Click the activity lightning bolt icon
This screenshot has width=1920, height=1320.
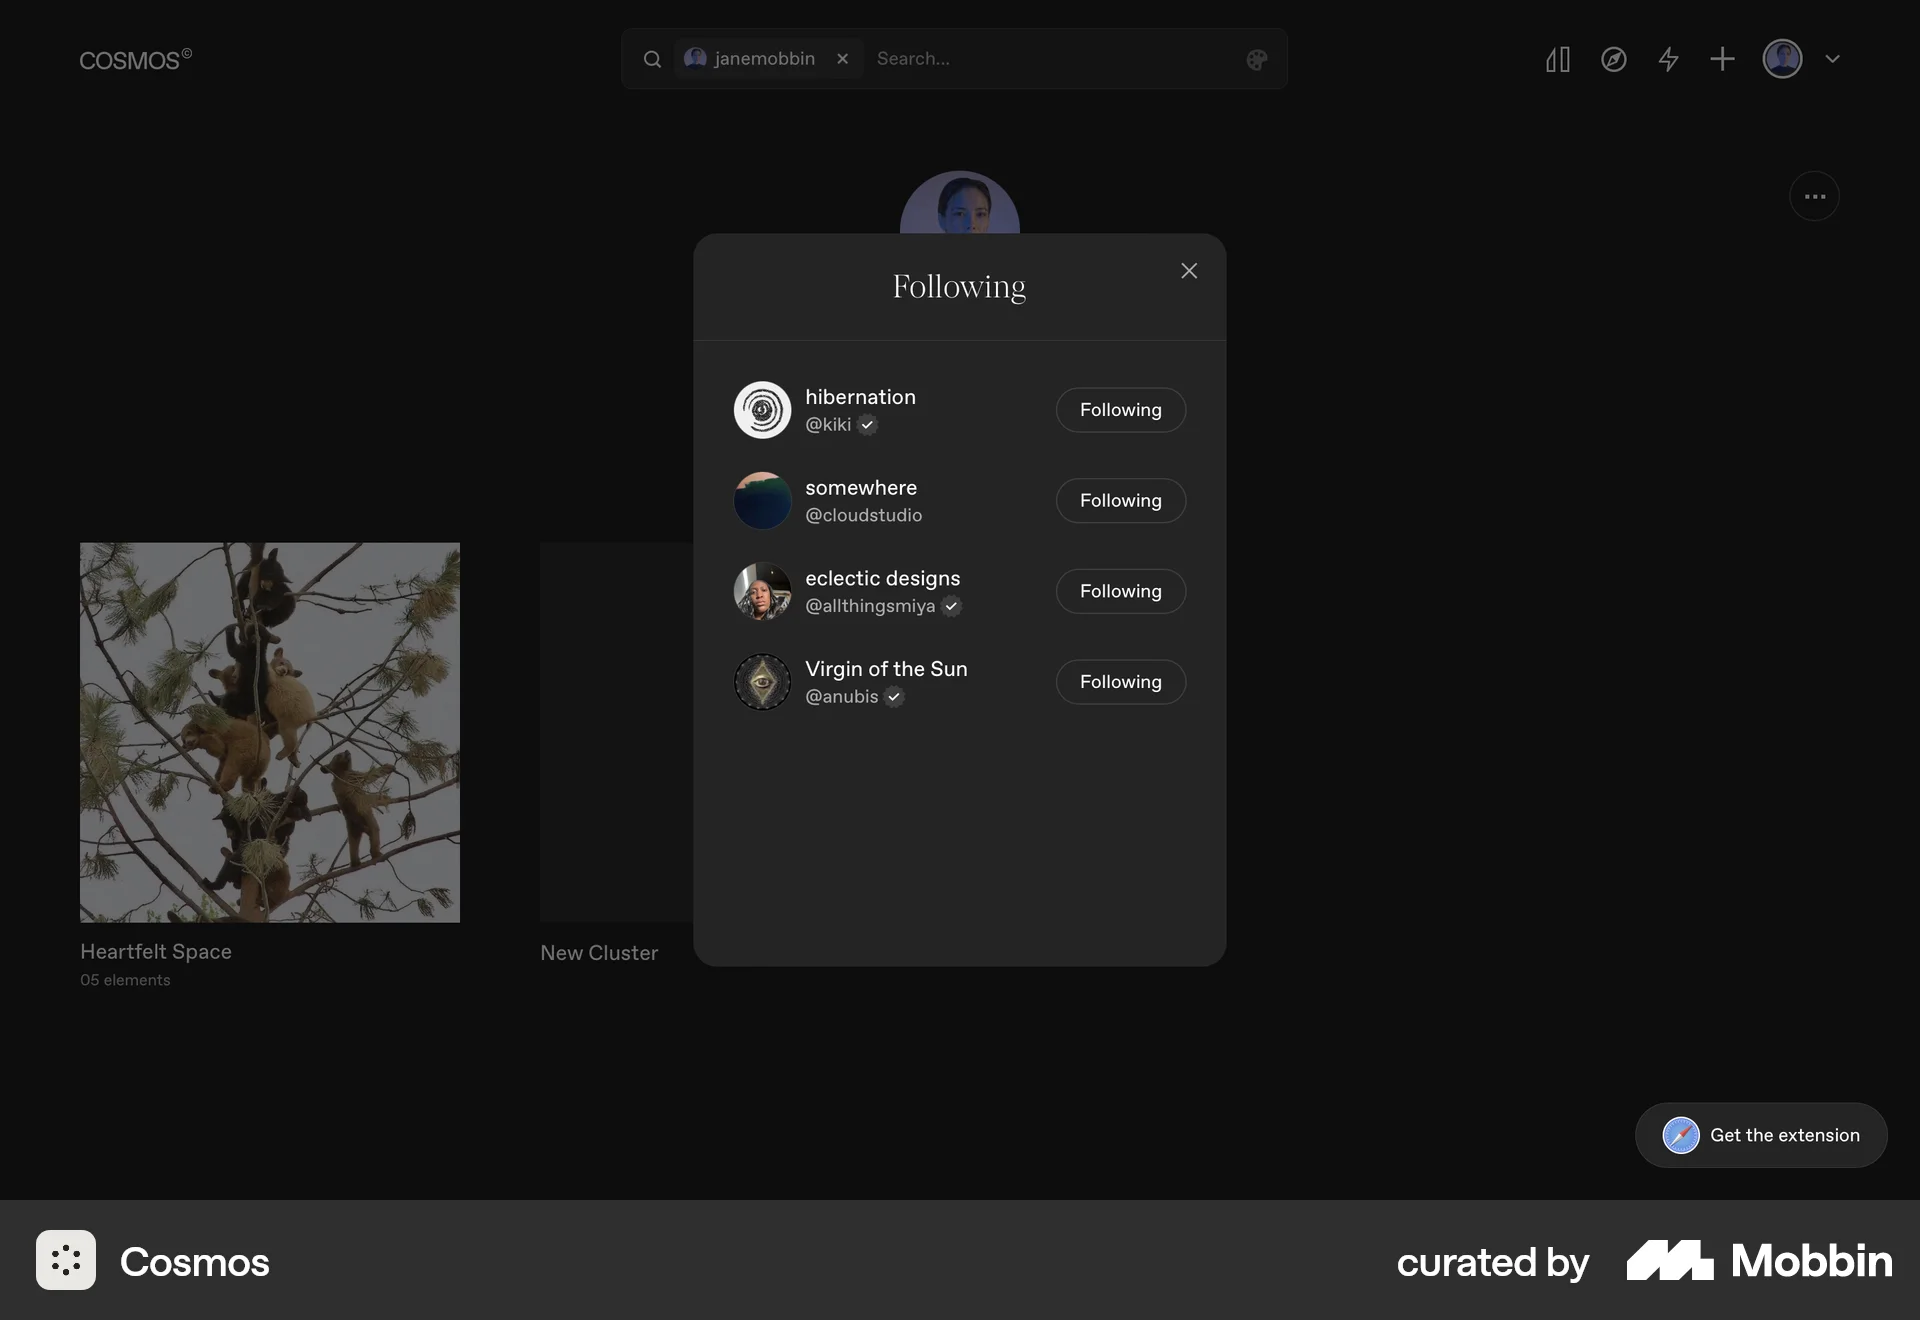coord(1668,59)
